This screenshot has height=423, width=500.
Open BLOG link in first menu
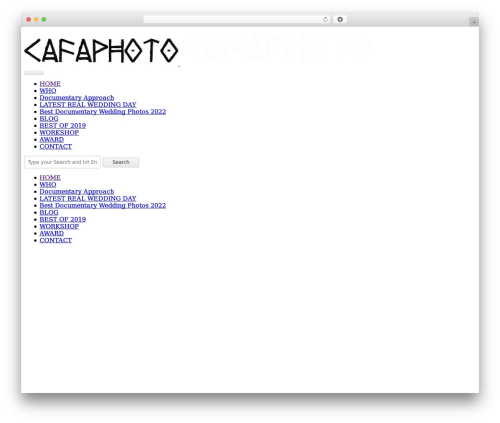(x=49, y=119)
